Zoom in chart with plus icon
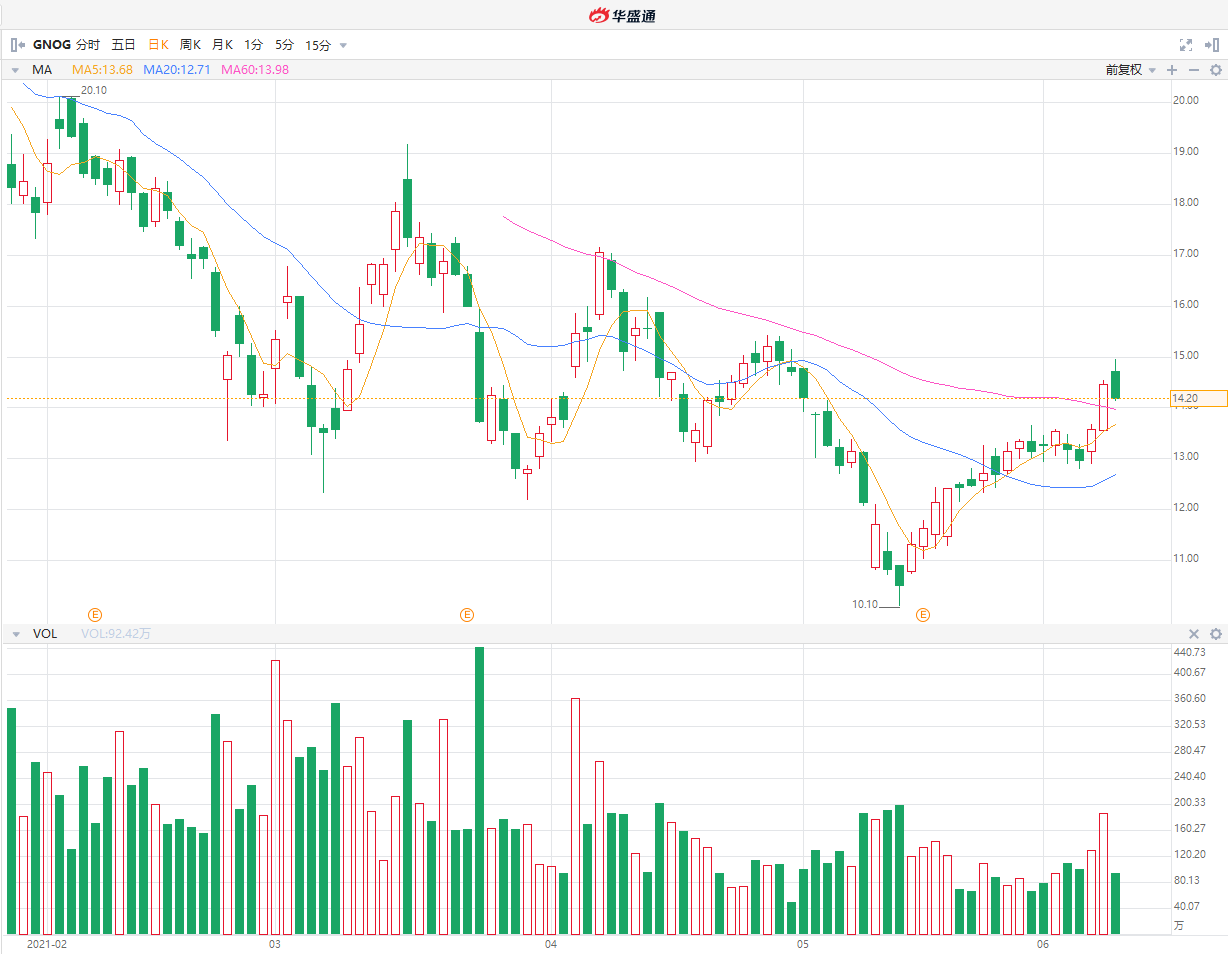The height and width of the screenshot is (954, 1228). click(1172, 70)
